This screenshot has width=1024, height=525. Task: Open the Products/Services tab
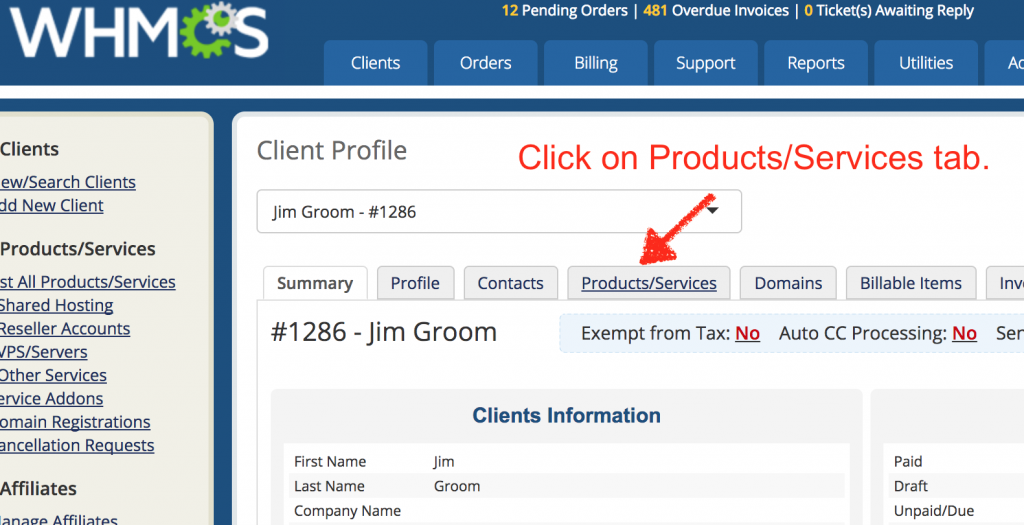648,283
